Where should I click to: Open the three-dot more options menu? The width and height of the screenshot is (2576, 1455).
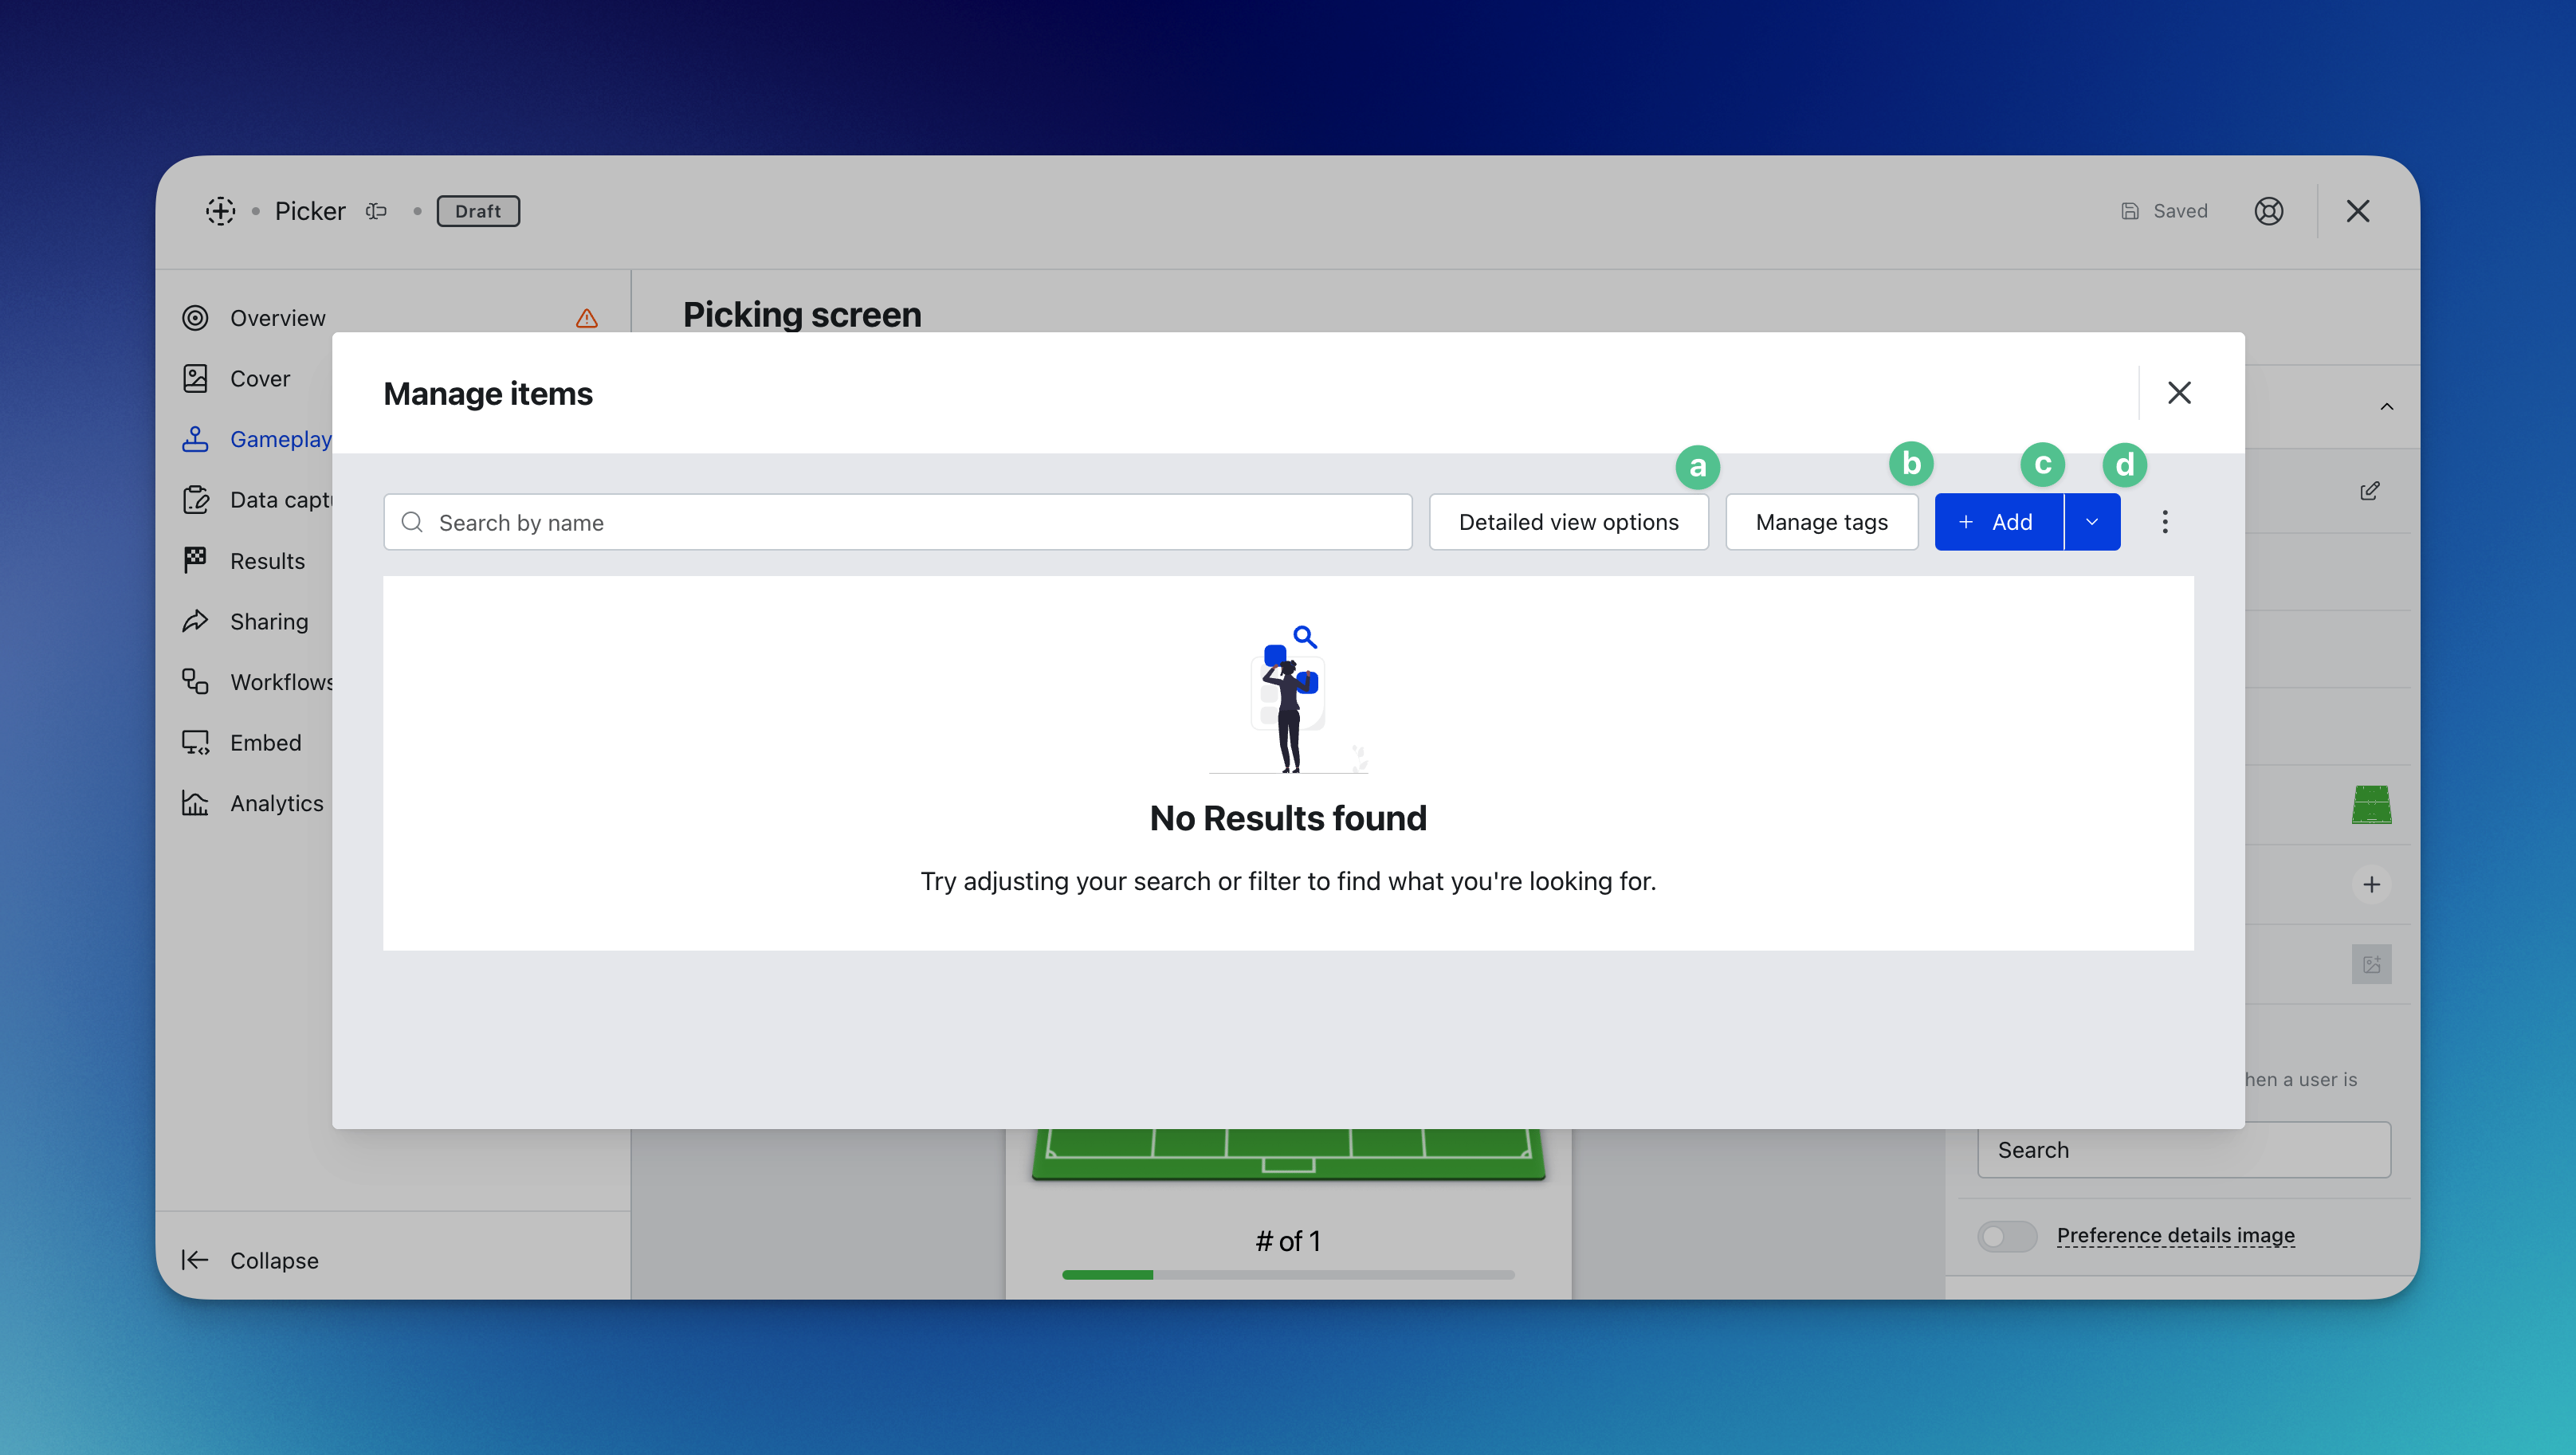(x=2165, y=522)
